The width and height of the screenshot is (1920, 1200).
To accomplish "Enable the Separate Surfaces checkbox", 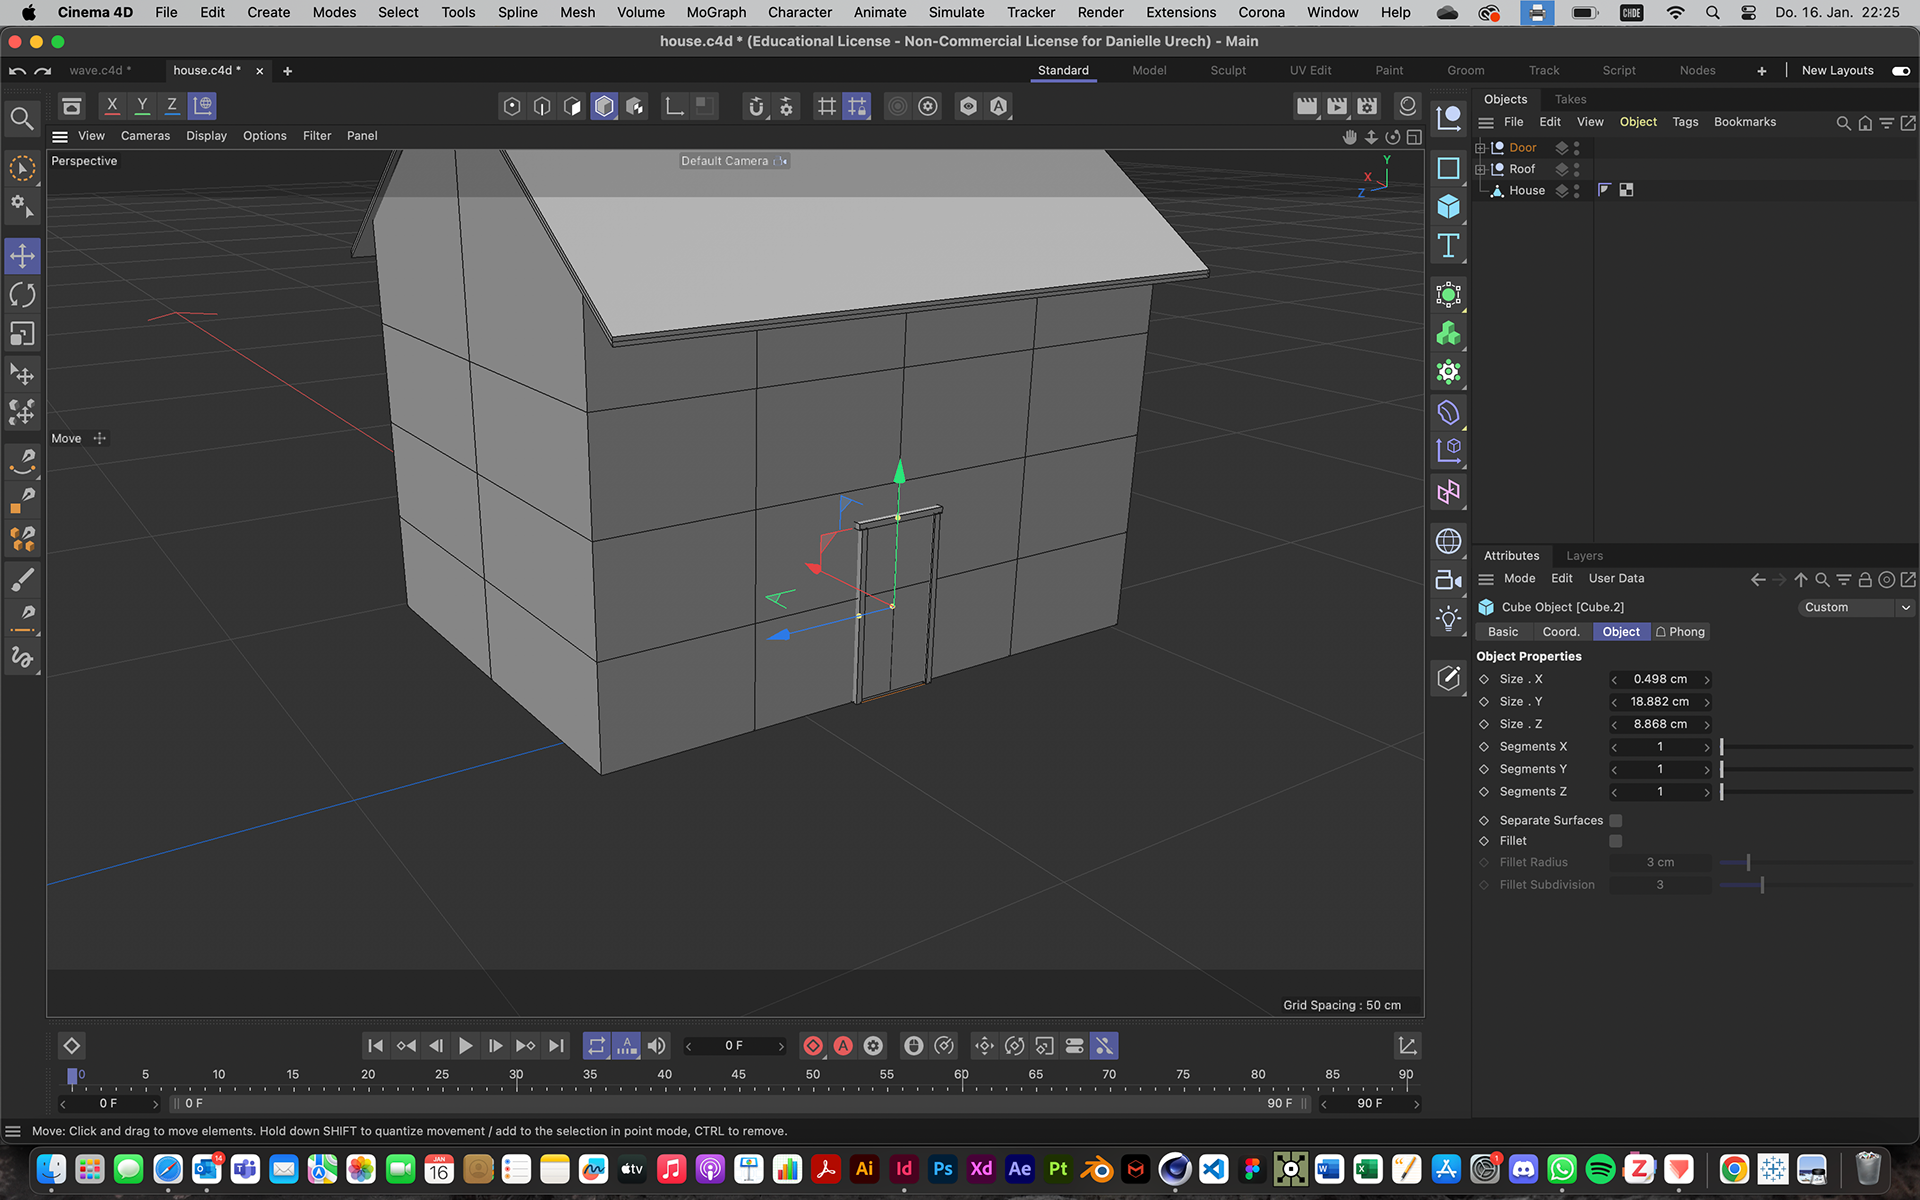I will pos(1615,820).
